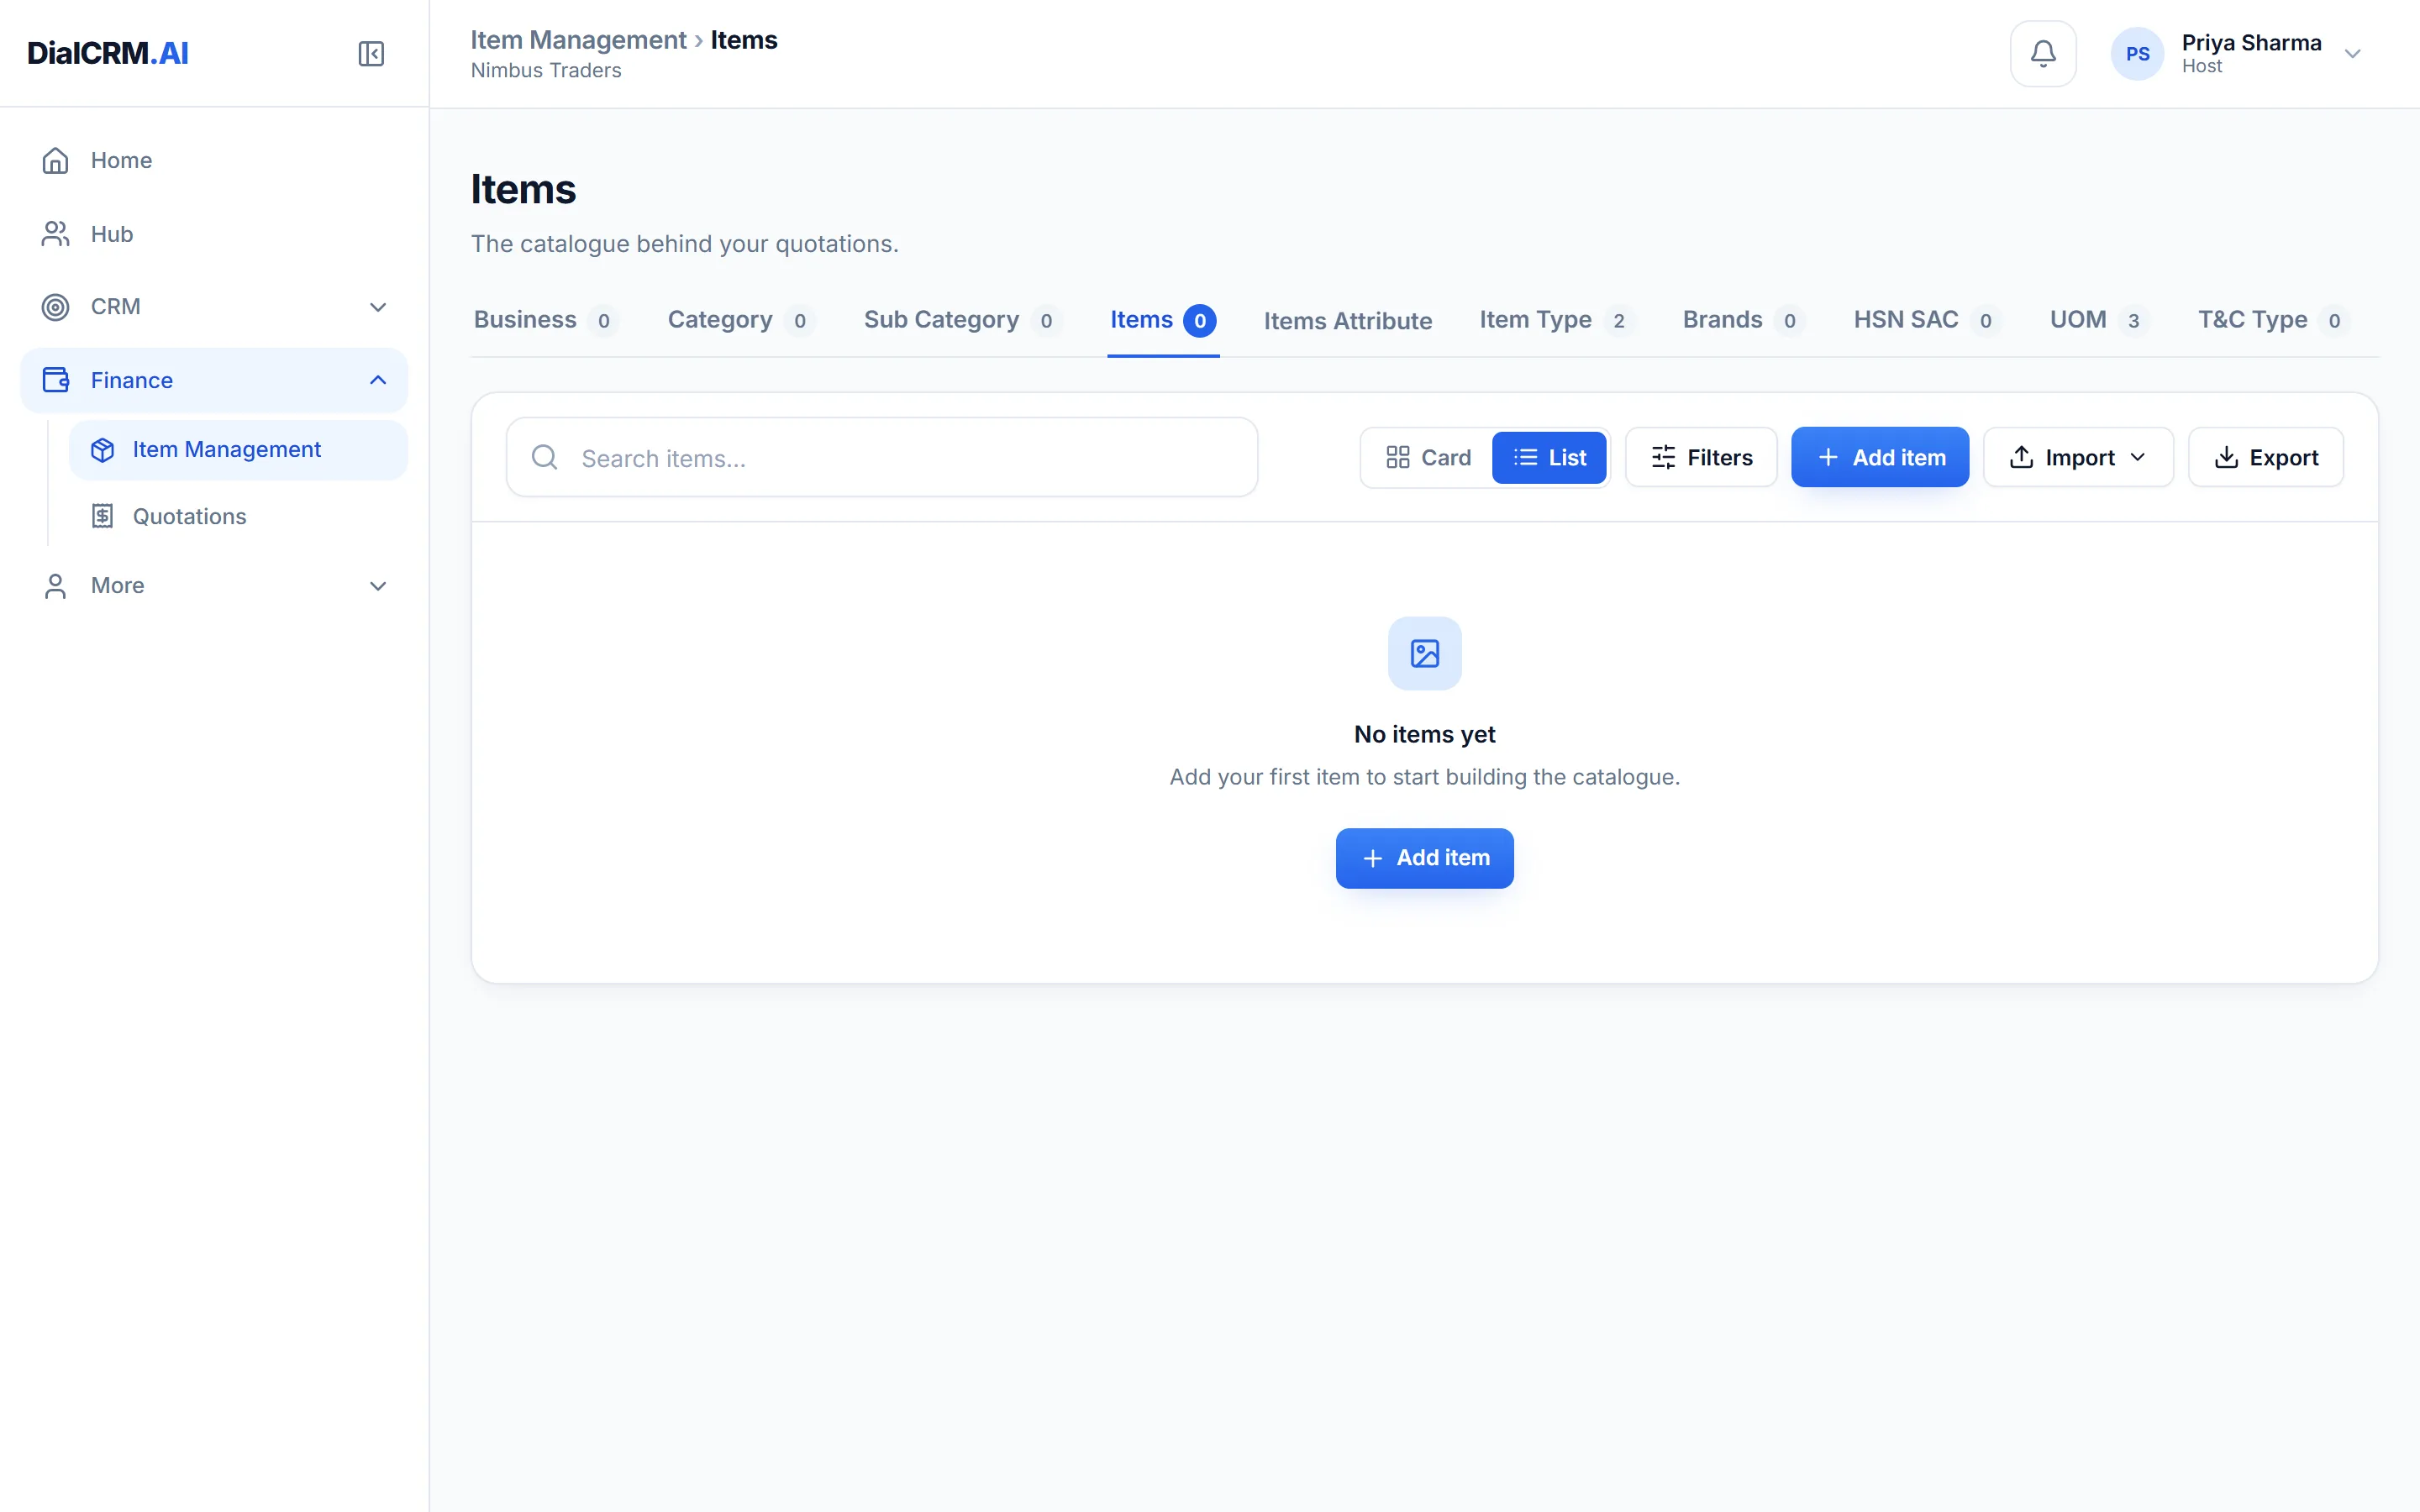The height and width of the screenshot is (1512, 2420).
Task: Switch to the Item Type tab
Action: [1557, 320]
